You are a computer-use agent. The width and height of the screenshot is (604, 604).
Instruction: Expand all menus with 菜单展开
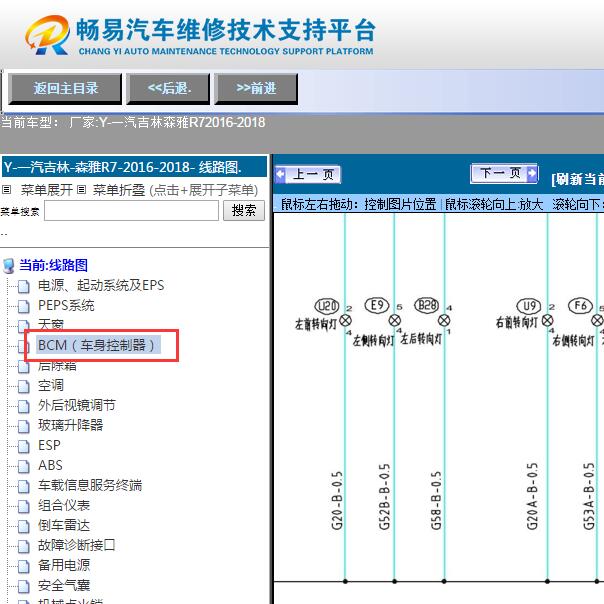pos(46,190)
